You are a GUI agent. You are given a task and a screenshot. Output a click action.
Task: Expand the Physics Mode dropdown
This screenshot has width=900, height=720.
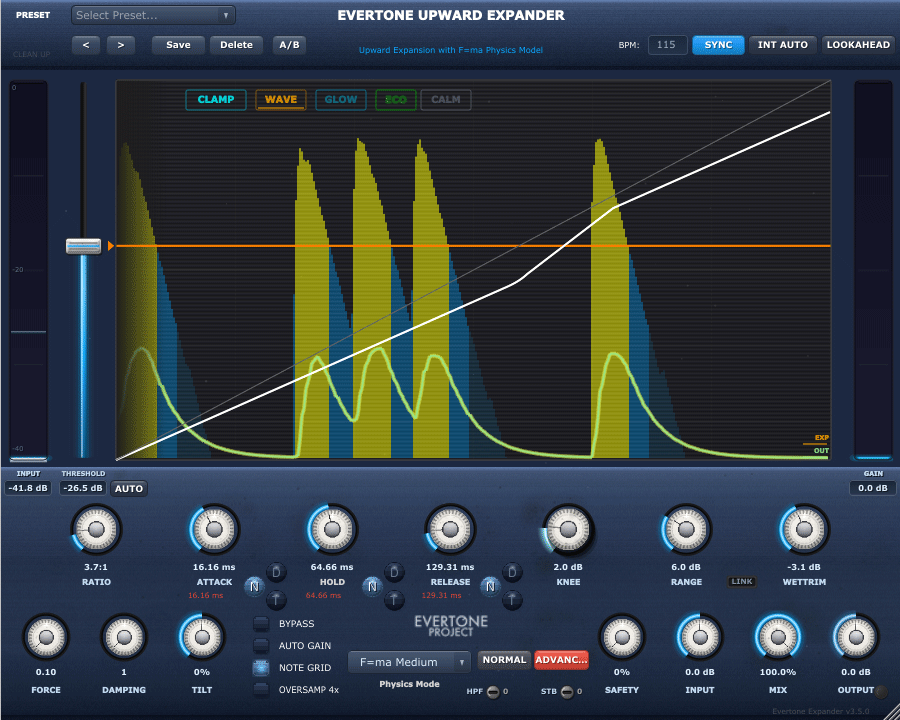(x=408, y=662)
